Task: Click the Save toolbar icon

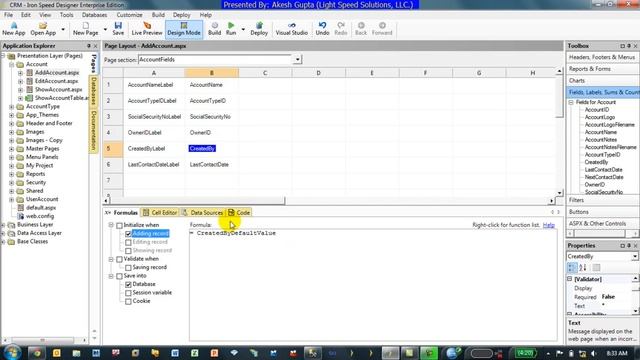Action: click(118, 29)
